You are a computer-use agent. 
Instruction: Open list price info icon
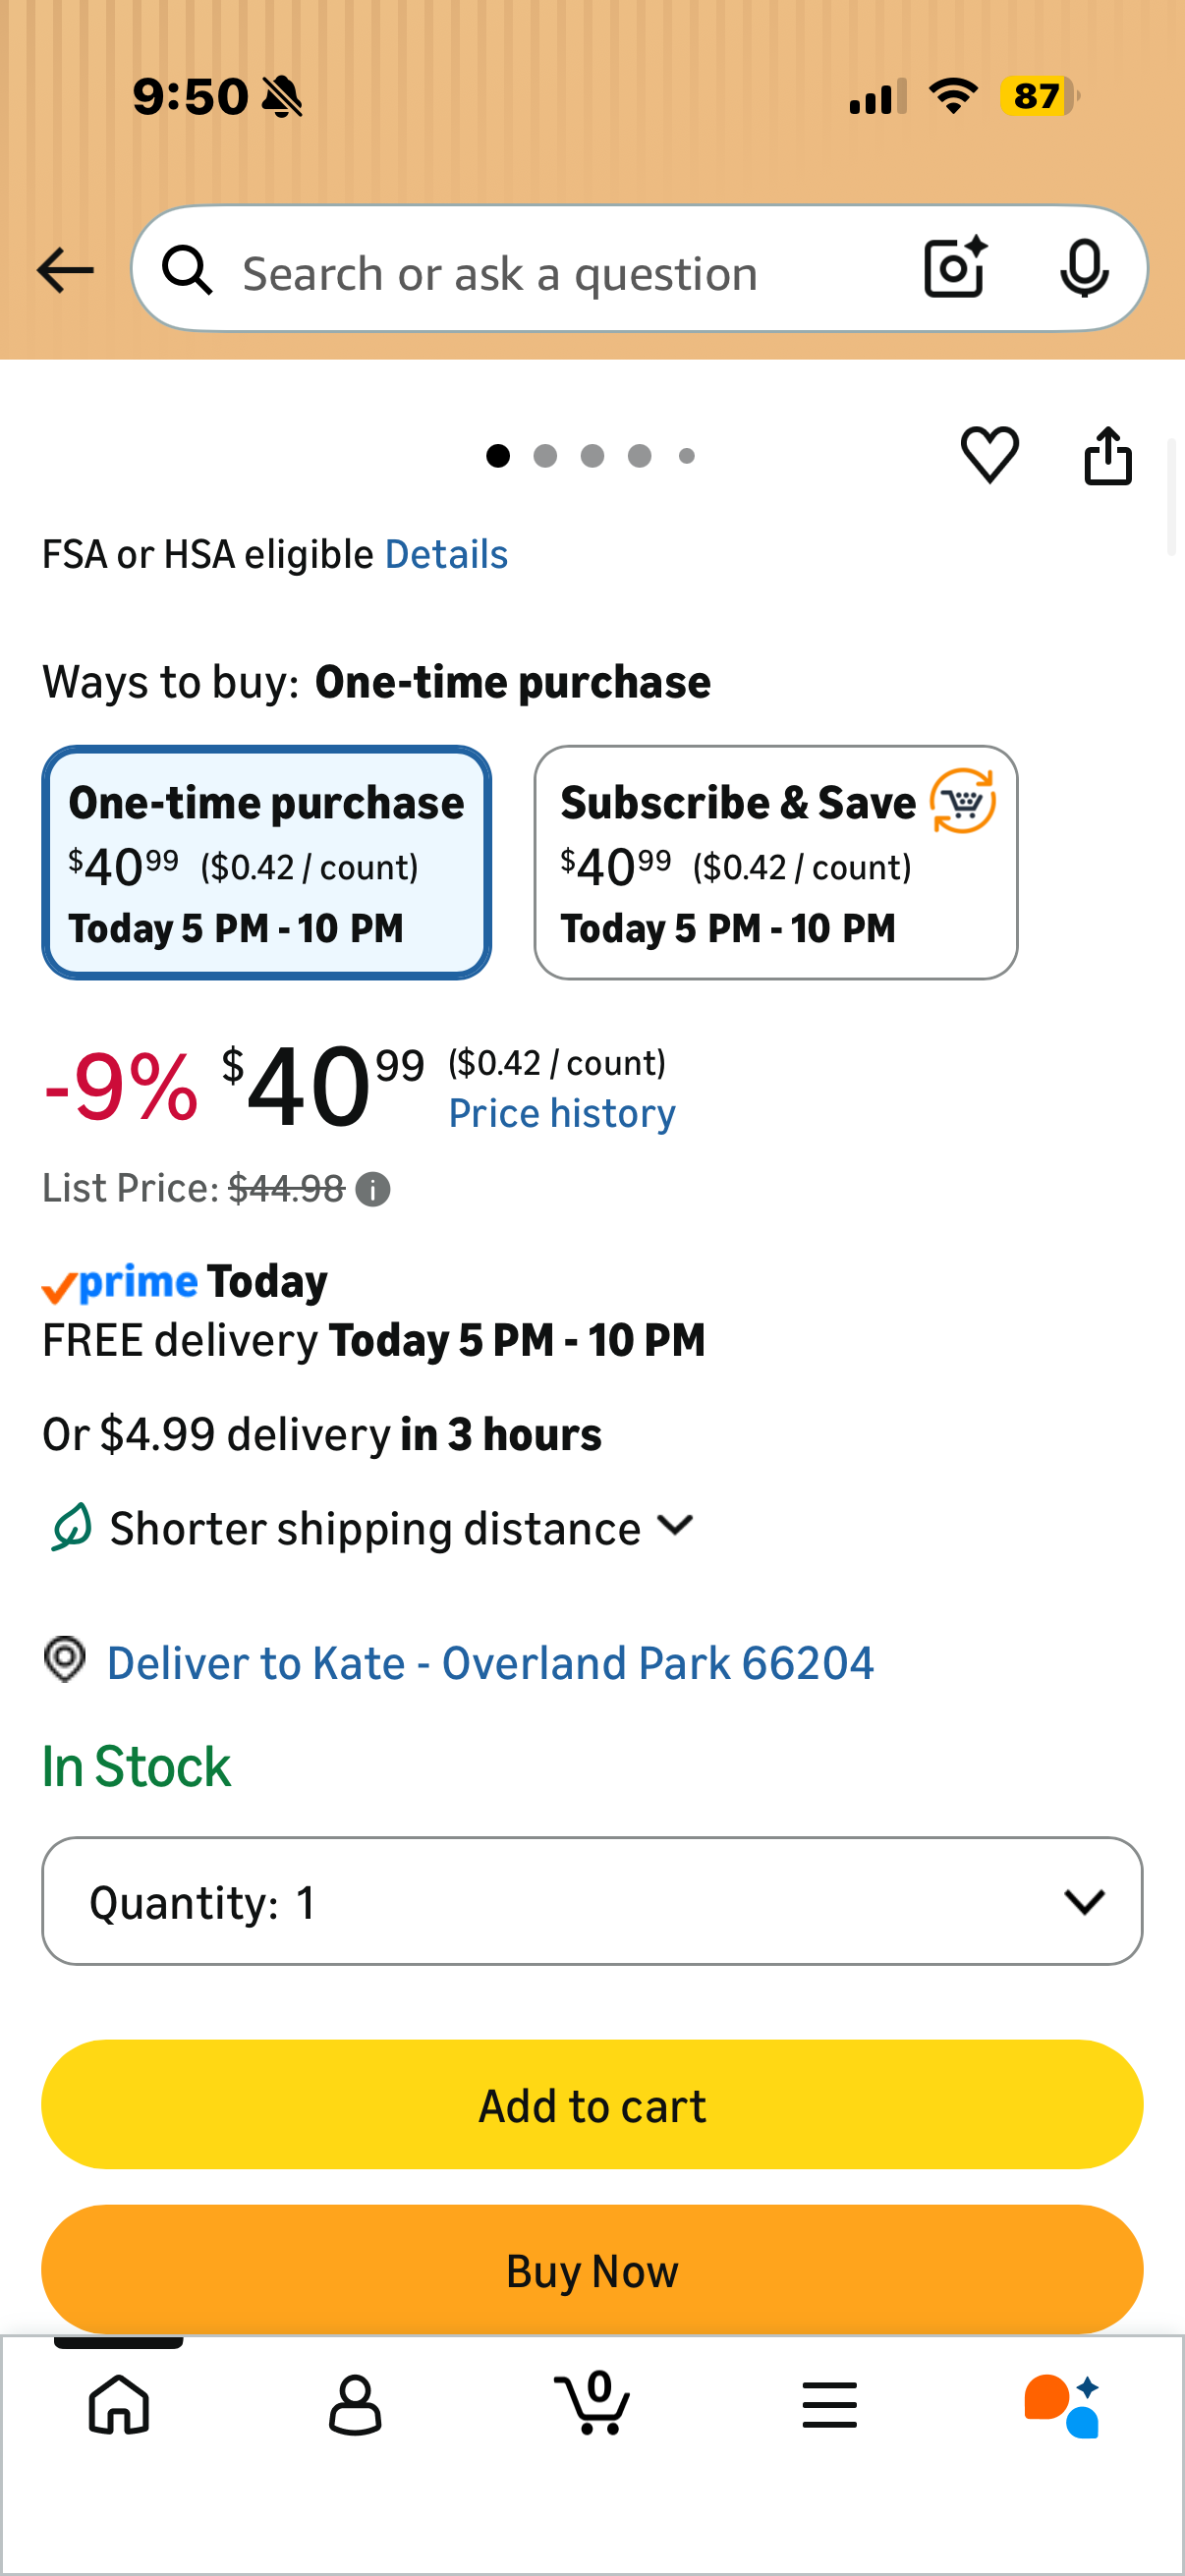[373, 1190]
